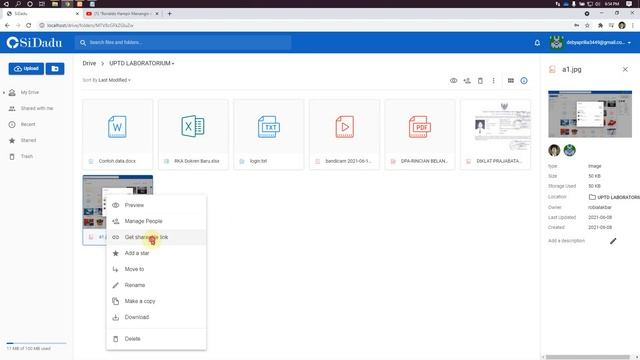Viewport: 640px width, 360px height.
Task: Choose Preview from the context menu
Action: coord(156,205)
